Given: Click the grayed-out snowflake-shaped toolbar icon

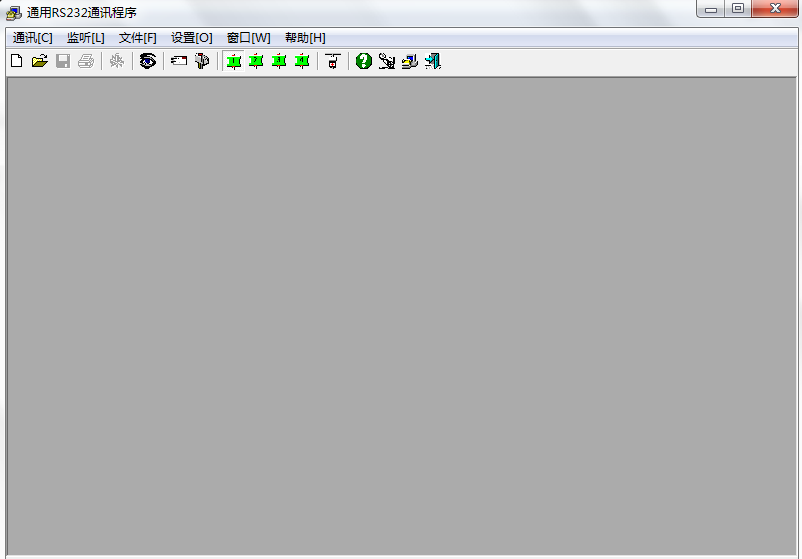Looking at the screenshot, I should [x=117, y=61].
